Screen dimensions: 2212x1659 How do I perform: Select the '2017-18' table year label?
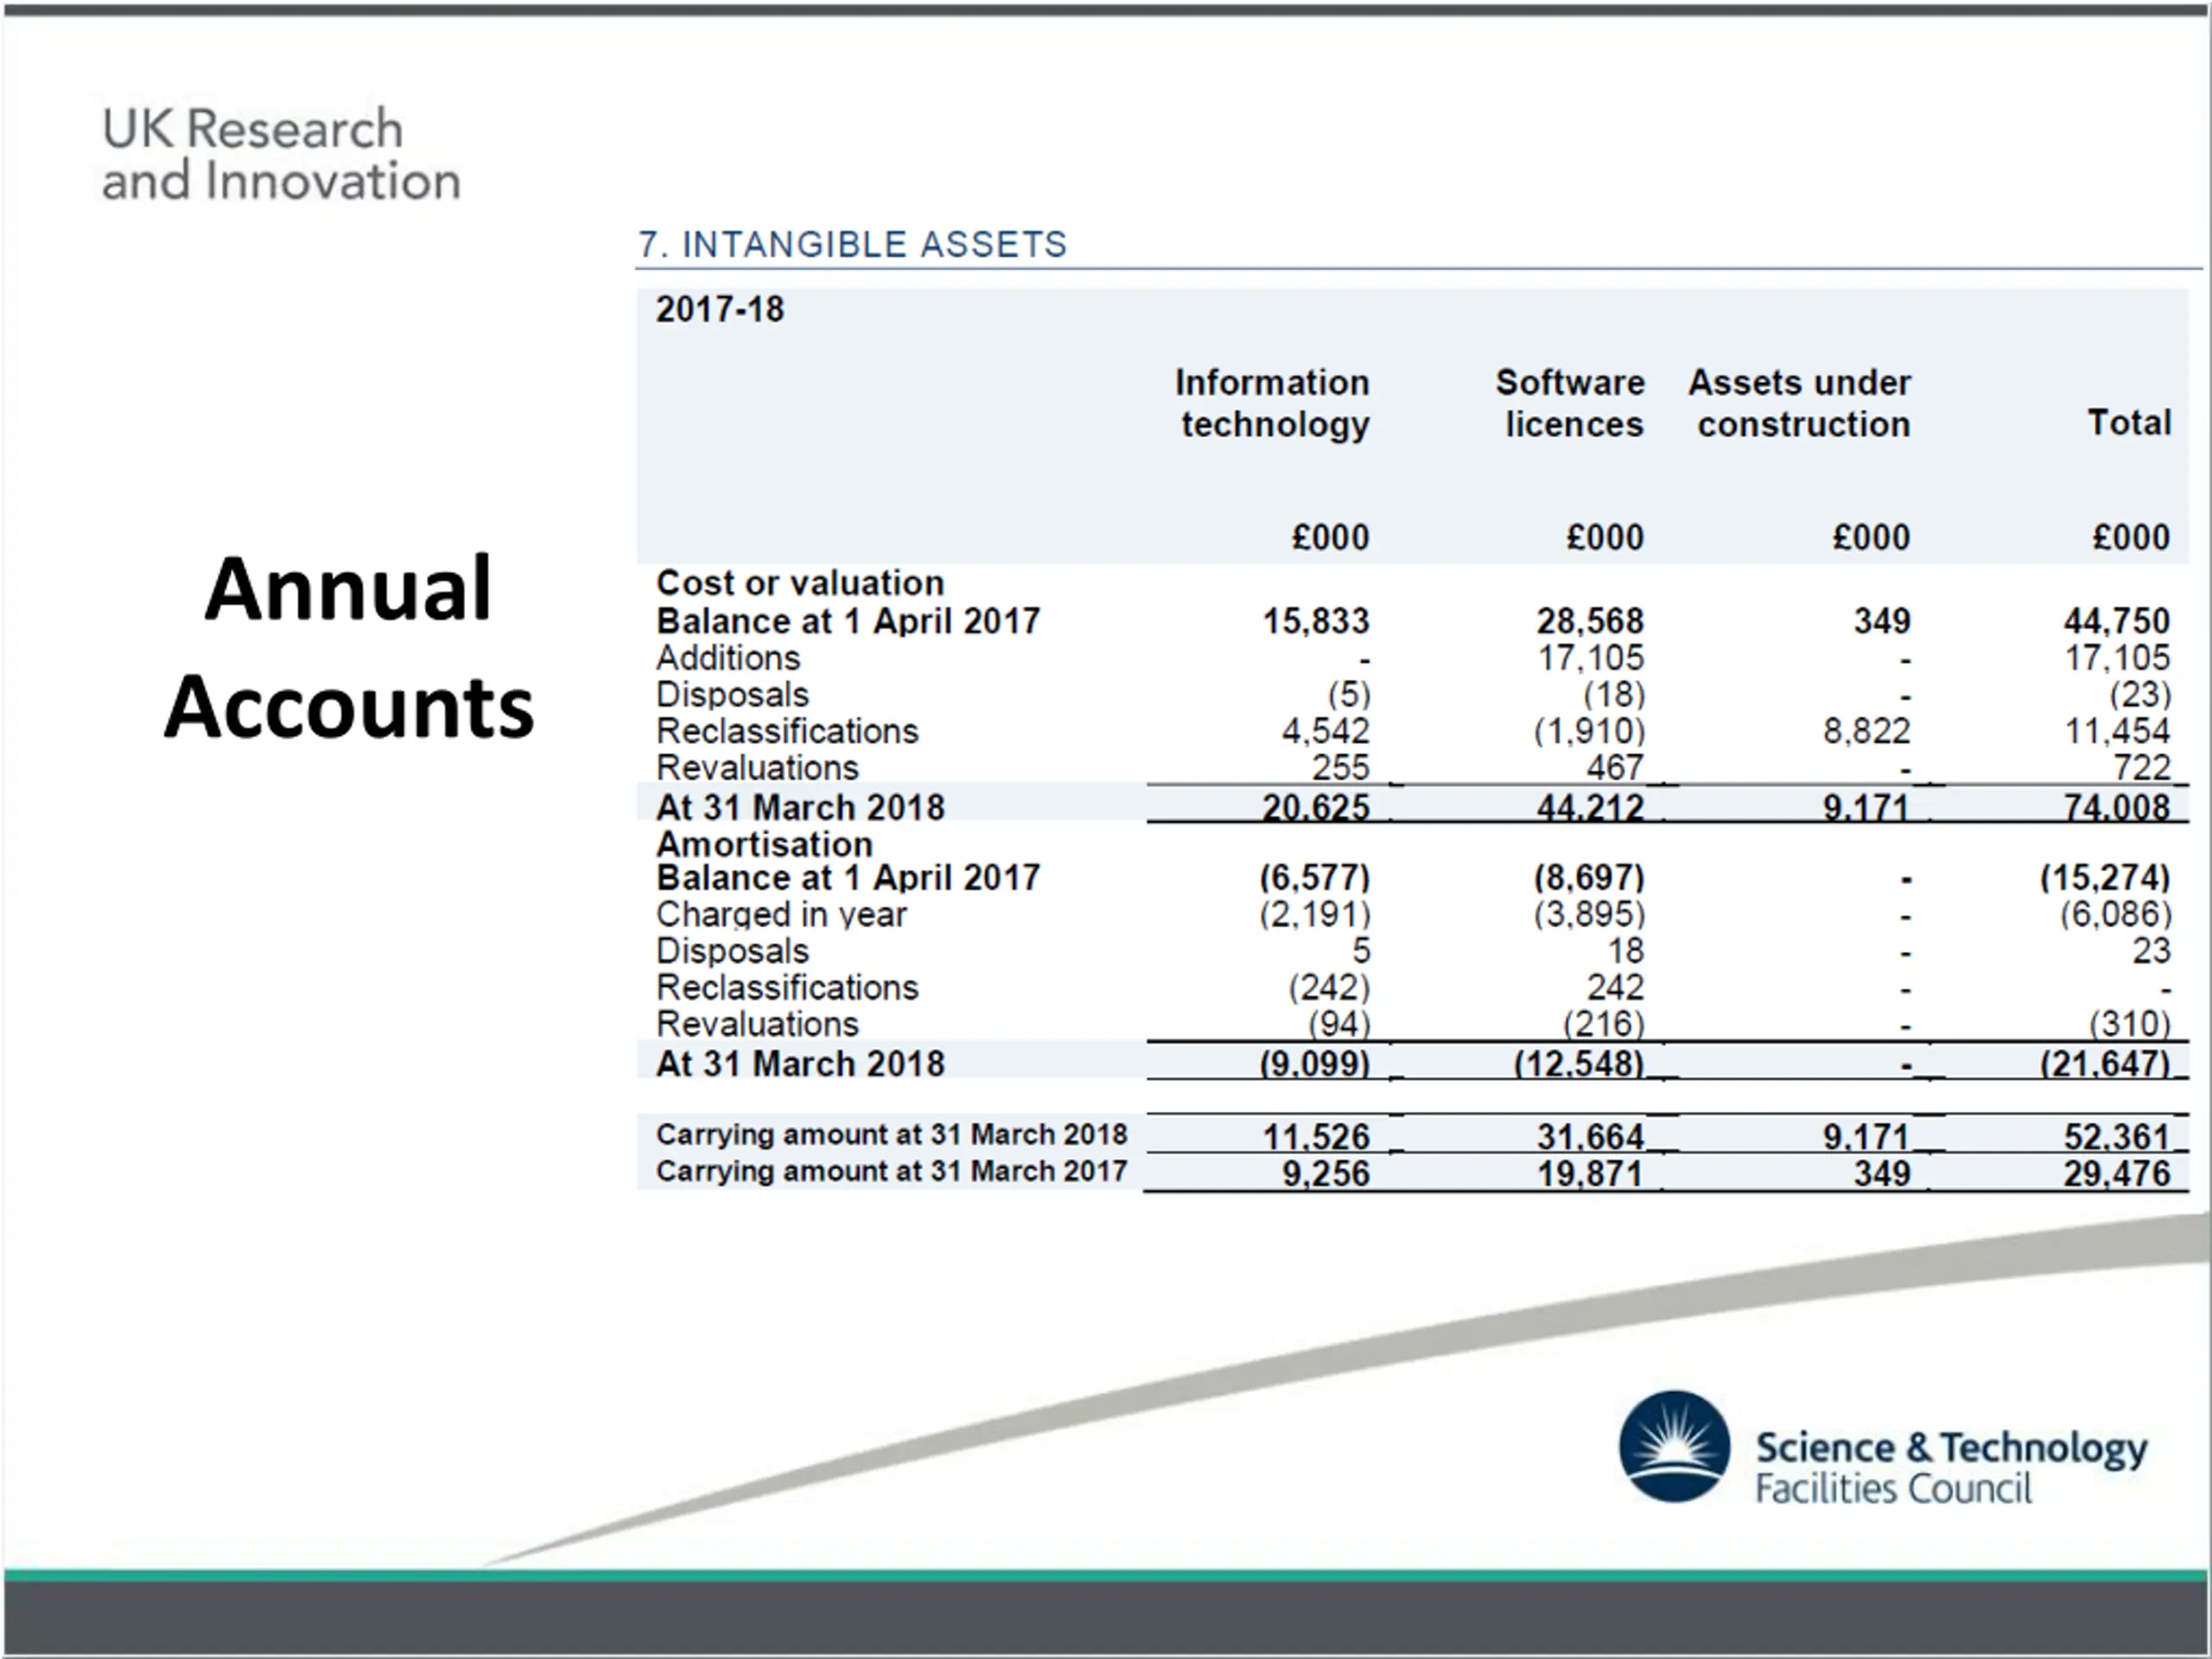pos(720,310)
